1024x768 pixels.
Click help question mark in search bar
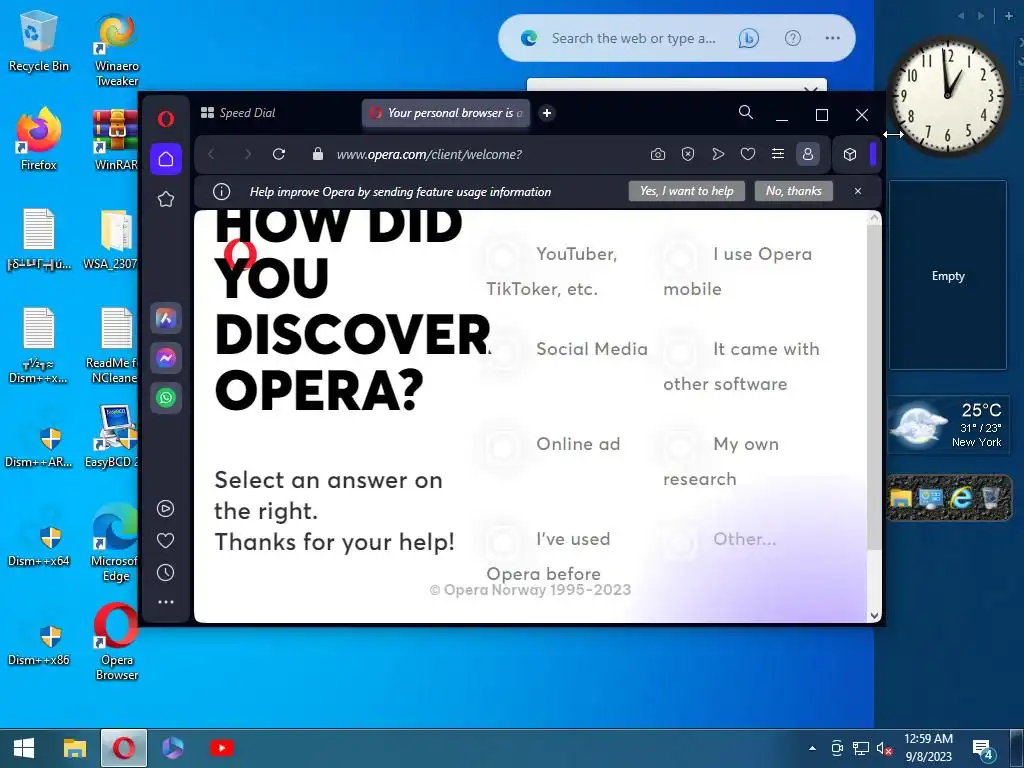click(x=792, y=39)
